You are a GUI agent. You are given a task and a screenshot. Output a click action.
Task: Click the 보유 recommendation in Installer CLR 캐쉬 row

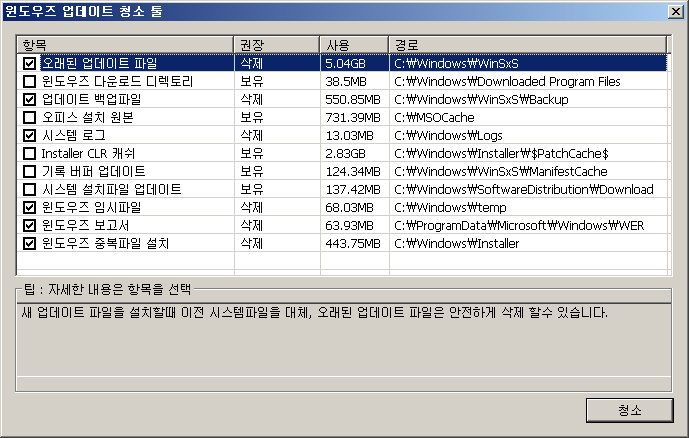[252, 153]
